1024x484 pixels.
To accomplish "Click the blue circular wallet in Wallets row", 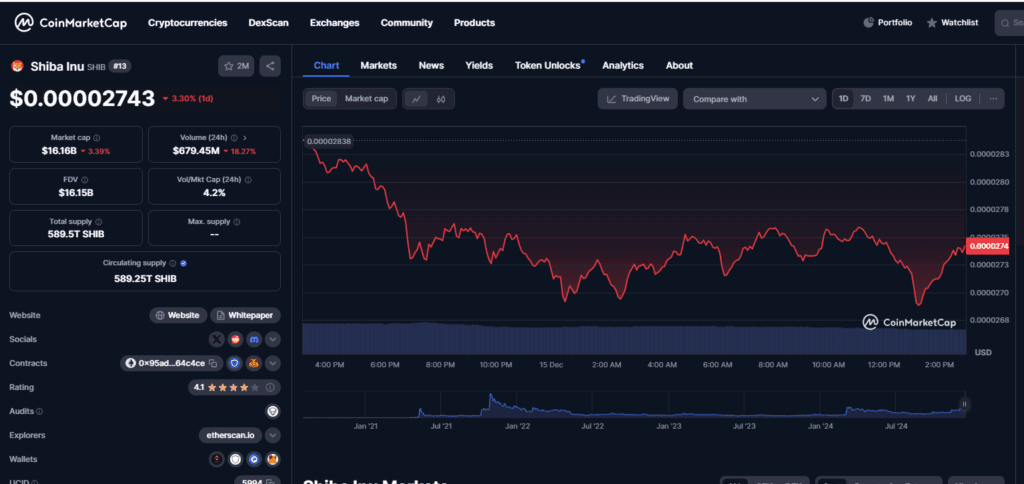I will tap(254, 460).
